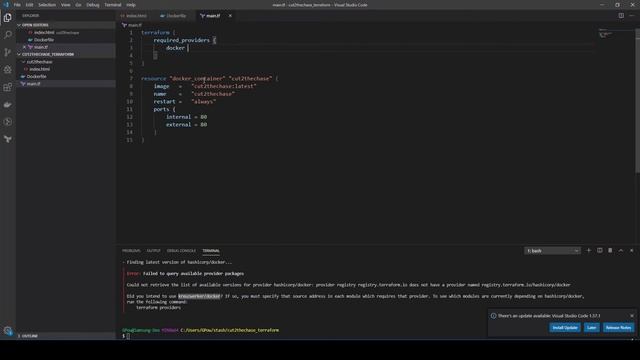Image resolution: width=640 pixels, height=360 pixels.
Task: Open the Terminal menu
Action: click(x=113, y=5)
